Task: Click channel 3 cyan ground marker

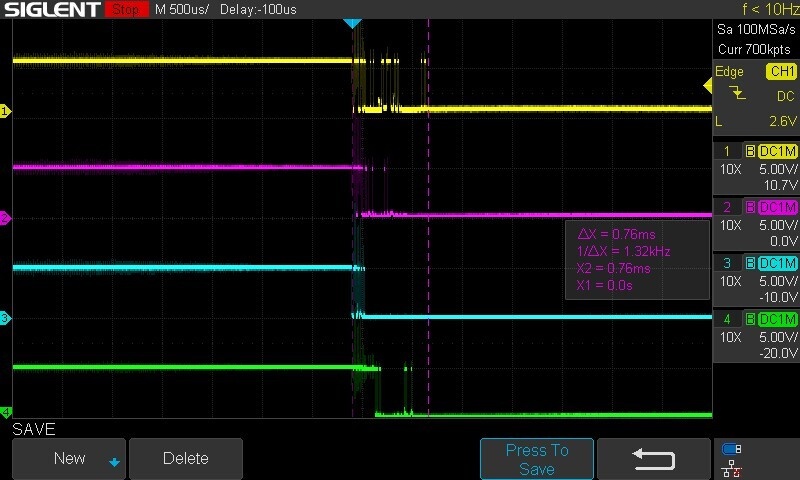Action: 5,318
